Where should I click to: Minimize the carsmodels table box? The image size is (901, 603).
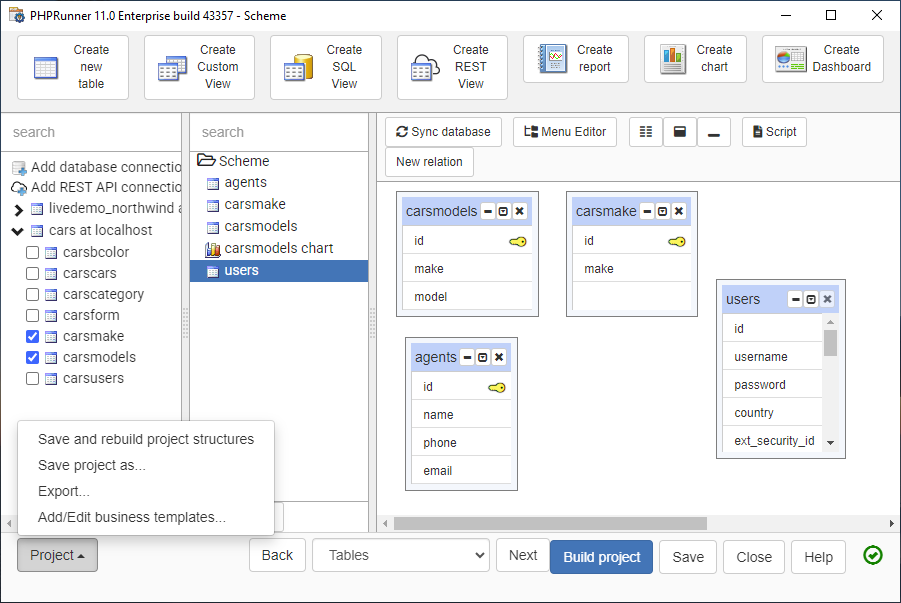488,212
